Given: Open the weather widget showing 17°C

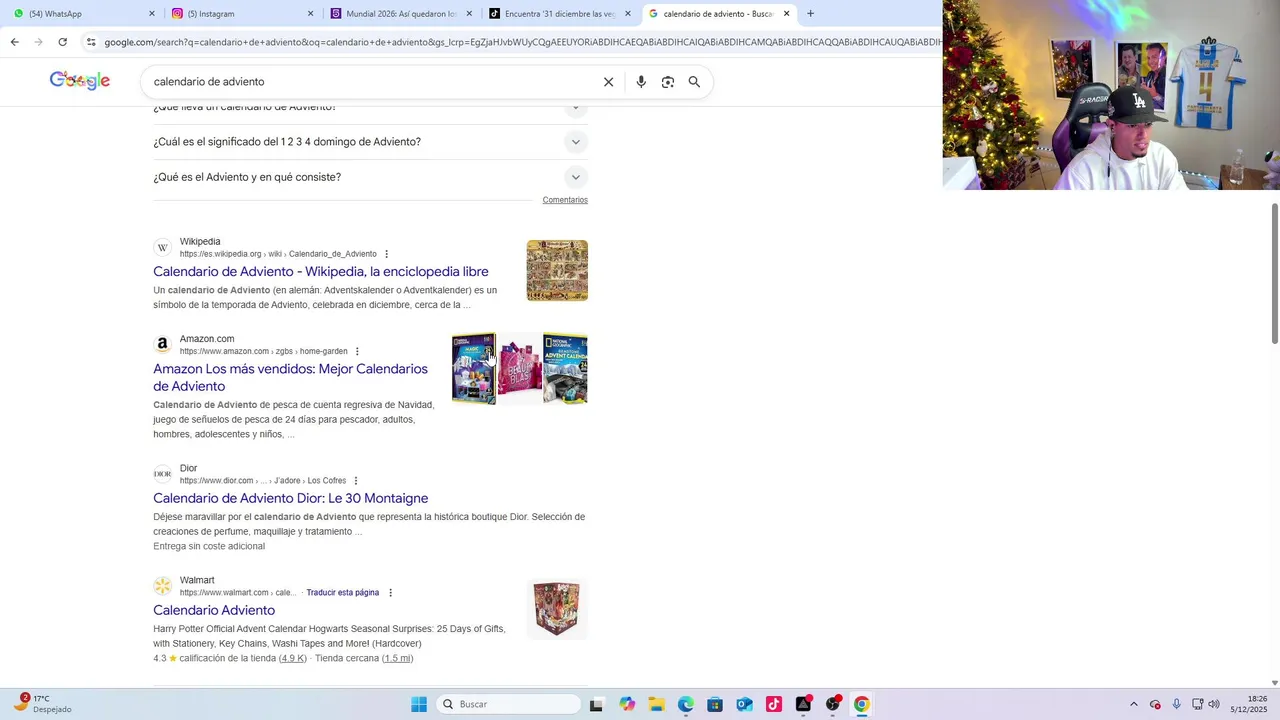Looking at the screenshot, I should [44, 703].
